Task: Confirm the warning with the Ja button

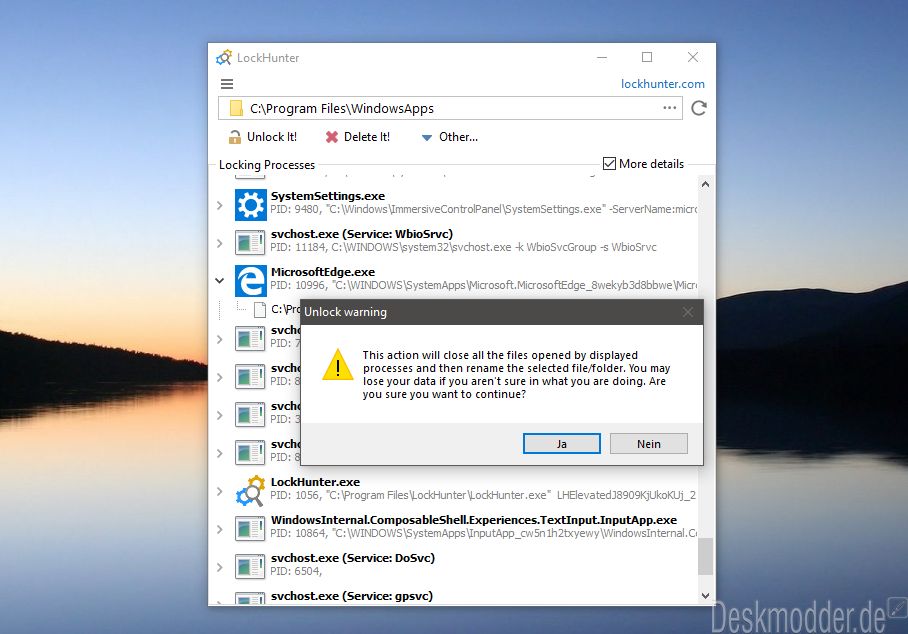Action: point(562,444)
